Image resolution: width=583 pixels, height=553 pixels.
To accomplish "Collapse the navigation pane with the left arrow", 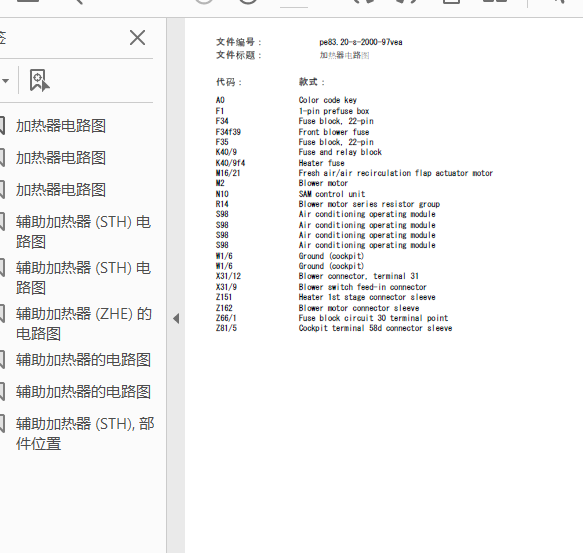I will 176,318.
